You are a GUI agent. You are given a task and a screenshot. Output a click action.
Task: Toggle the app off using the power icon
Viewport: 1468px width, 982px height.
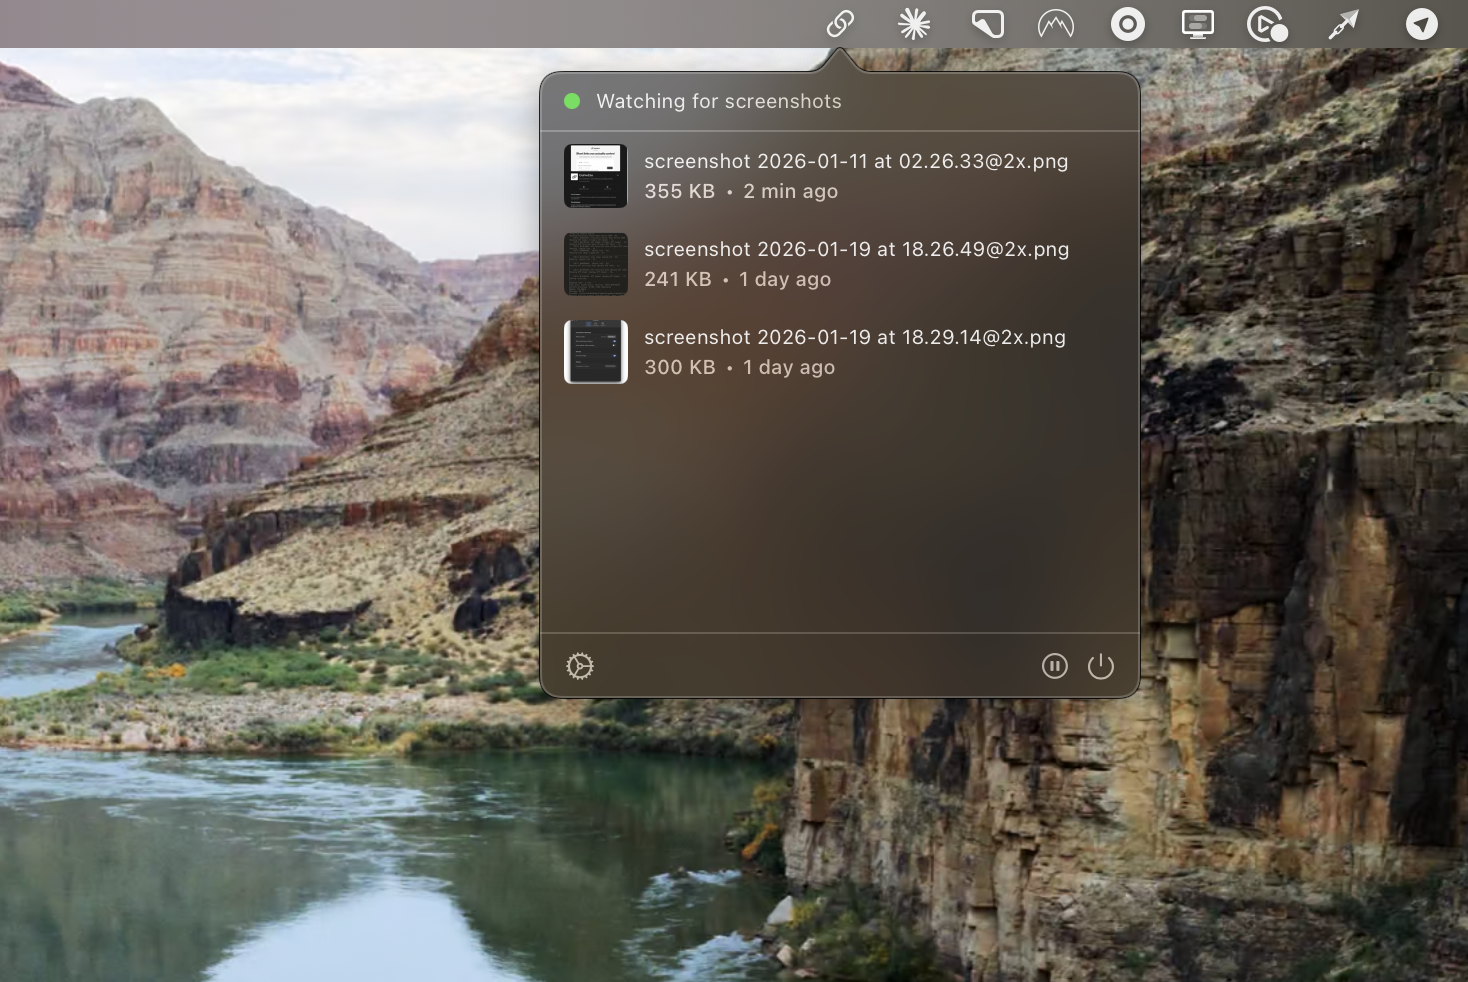coord(1101,666)
